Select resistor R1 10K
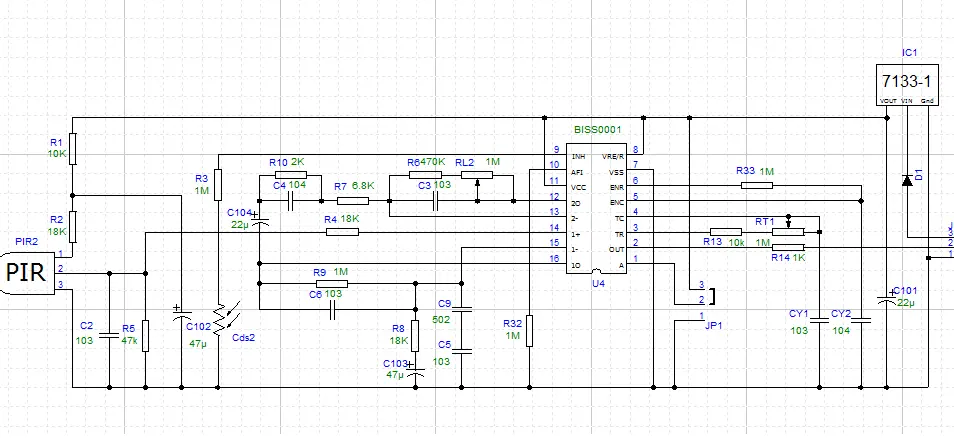This screenshot has width=954, height=438. [x=72, y=149]
